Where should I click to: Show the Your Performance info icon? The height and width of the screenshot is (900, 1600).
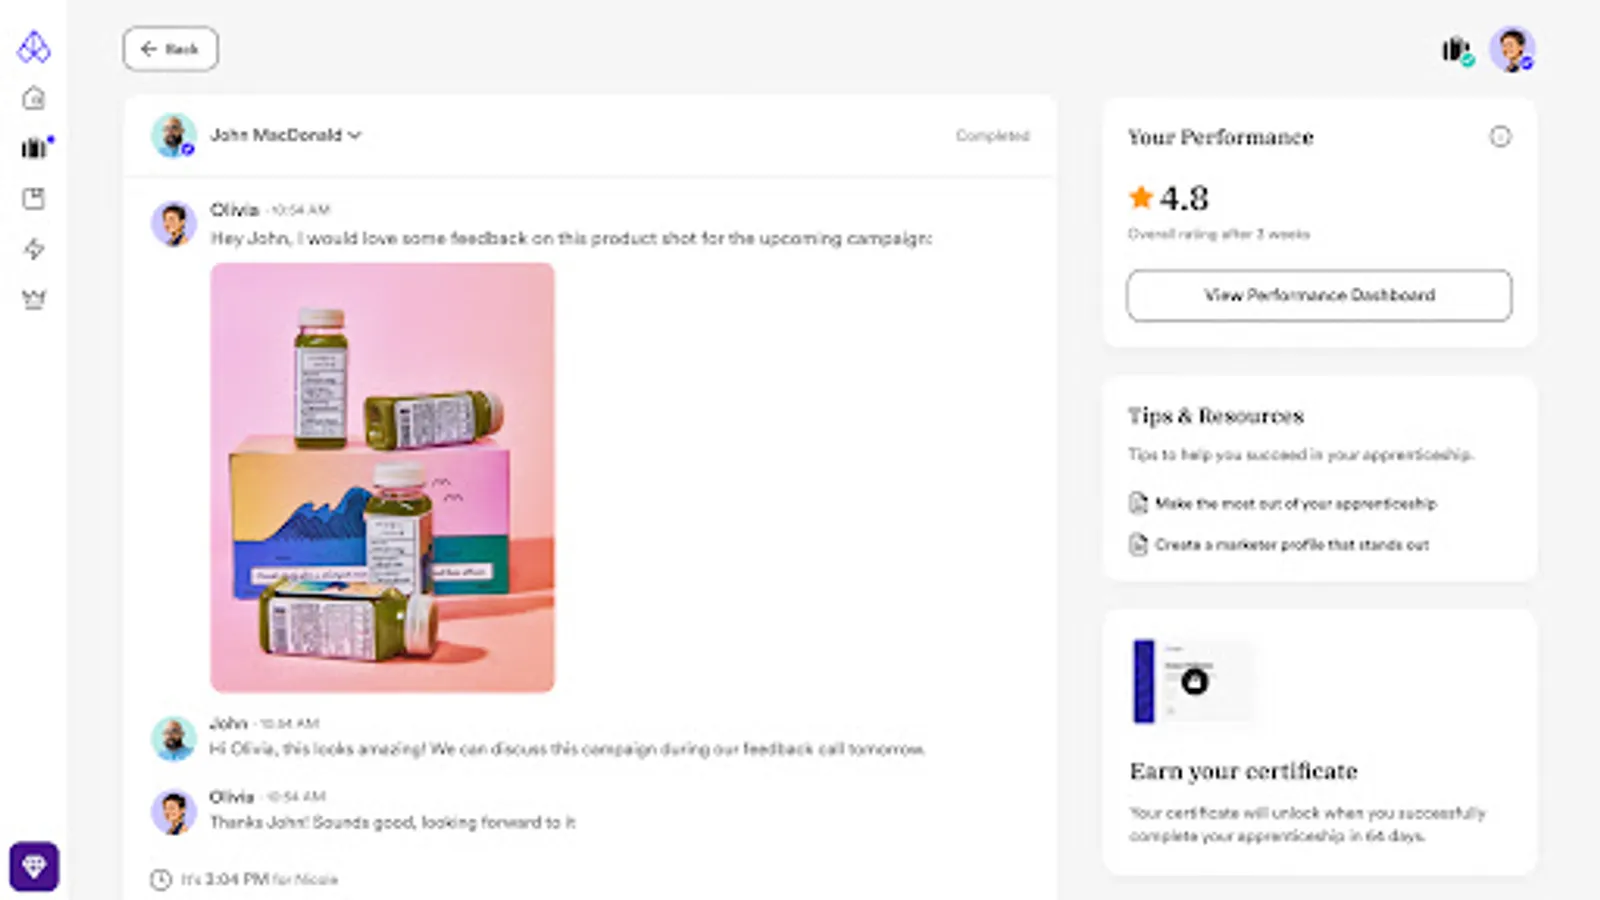(x=1500, y=137)
